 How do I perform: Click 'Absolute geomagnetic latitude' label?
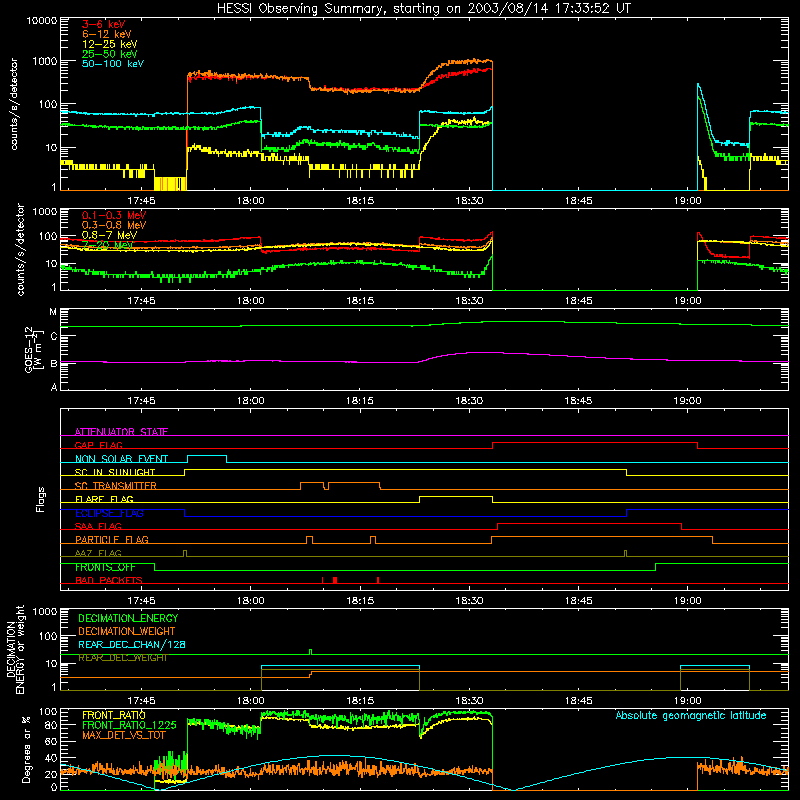[x=691, y=715]
